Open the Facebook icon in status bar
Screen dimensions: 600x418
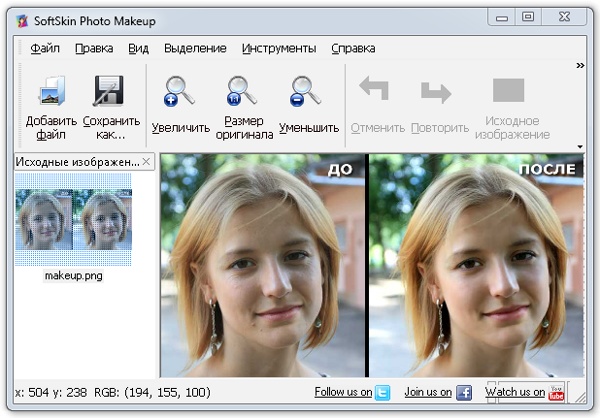464,393
